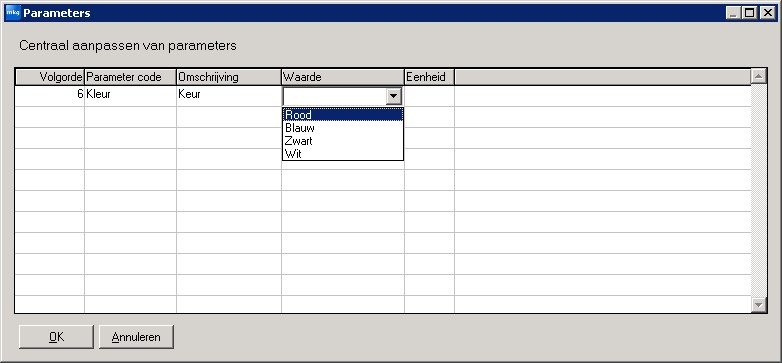Click the Waarde column header
782x363 pixels.
tap(343, 77)
